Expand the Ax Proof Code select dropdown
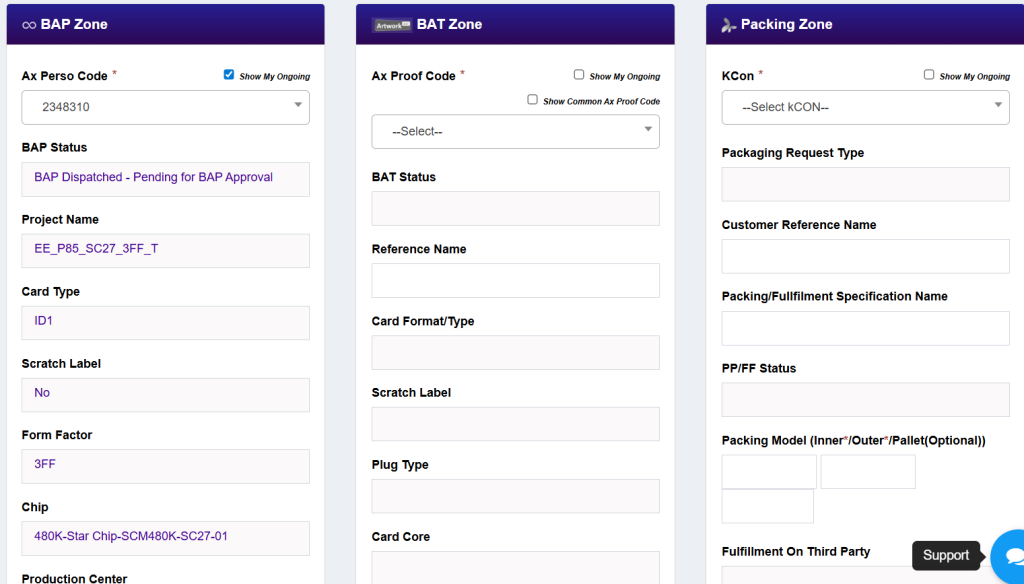The image size is (1024, 584). (515, 131)
